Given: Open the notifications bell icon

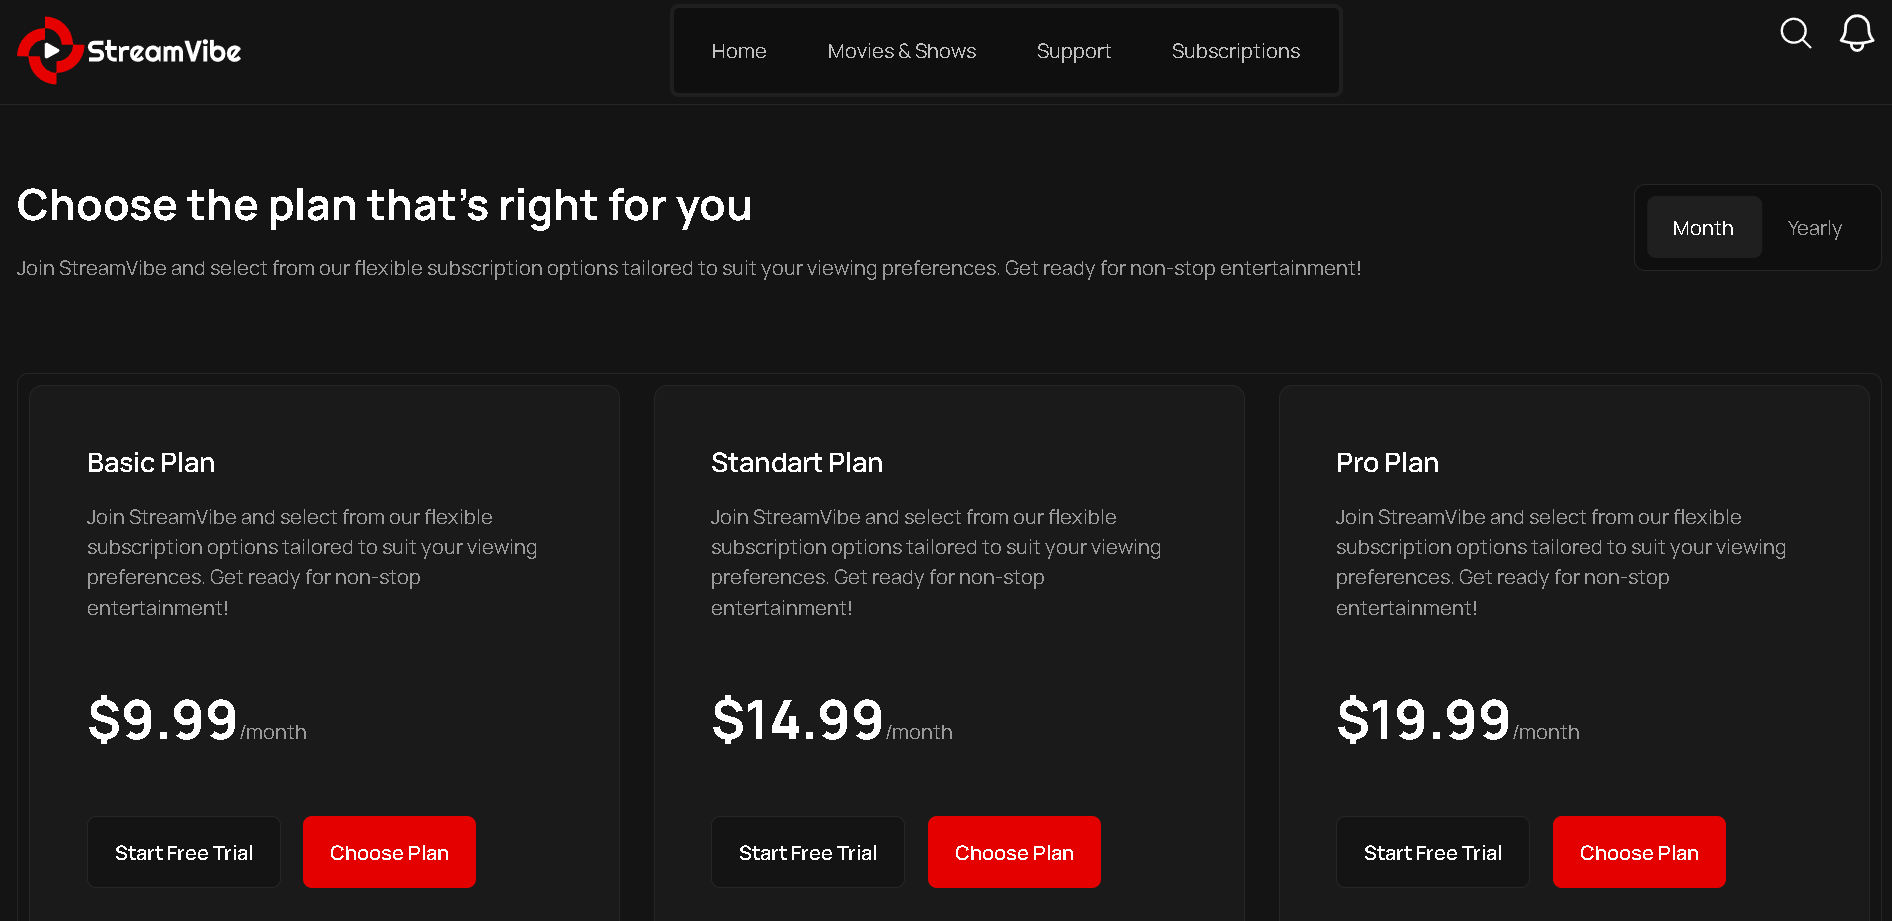Looking at the screenshot, I should pos(1856,33).
